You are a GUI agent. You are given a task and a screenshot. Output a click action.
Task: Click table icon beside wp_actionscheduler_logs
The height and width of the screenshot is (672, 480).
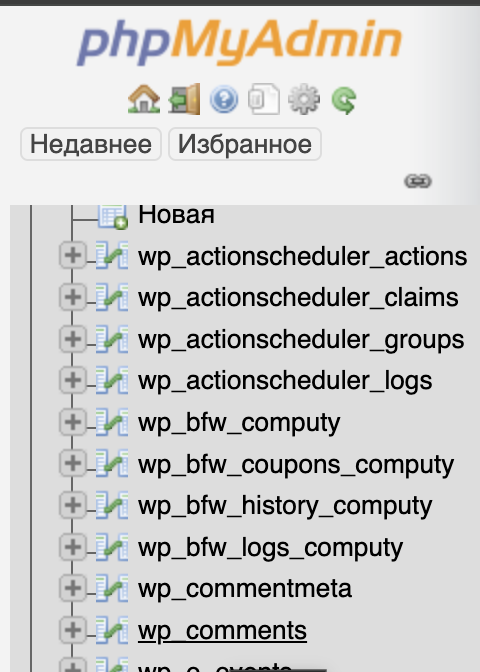[111, 380]
